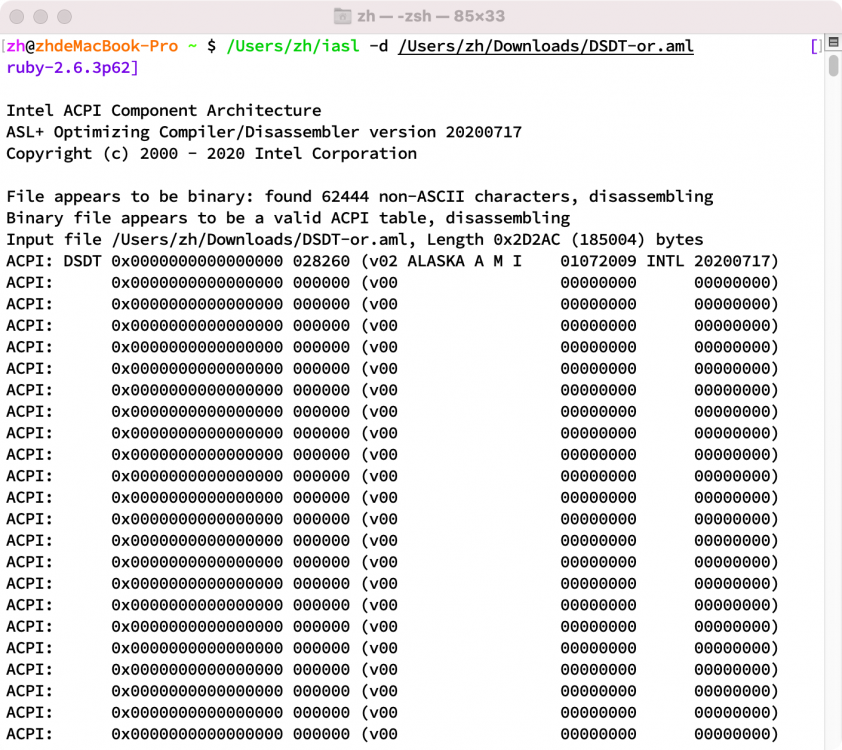Click '(v02' on the DSDT line
The height and width of the screenshot is (750, 842).
click(379, 261)
